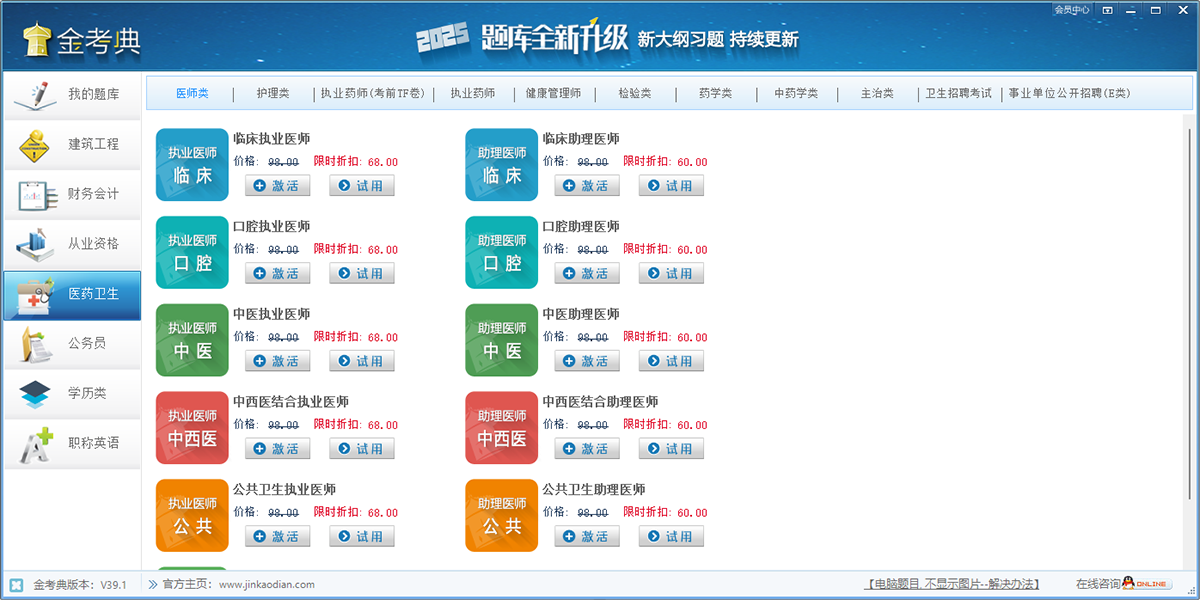The image size is (1200, 600).
Task: Click the 助理医师 临床 course tile
Action: [x=502, y=165]
